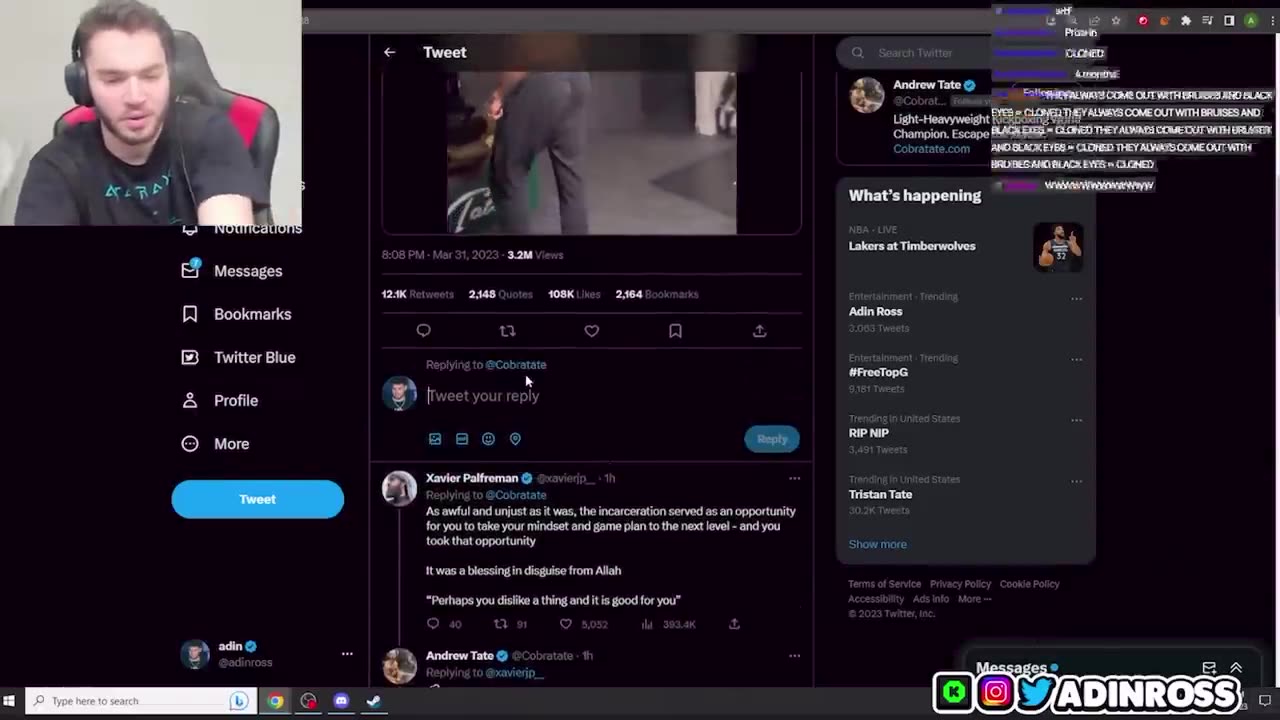This screenshot has width=1280, height=720.
Task: View the 108K Likes list
Action: coord(574,294)
